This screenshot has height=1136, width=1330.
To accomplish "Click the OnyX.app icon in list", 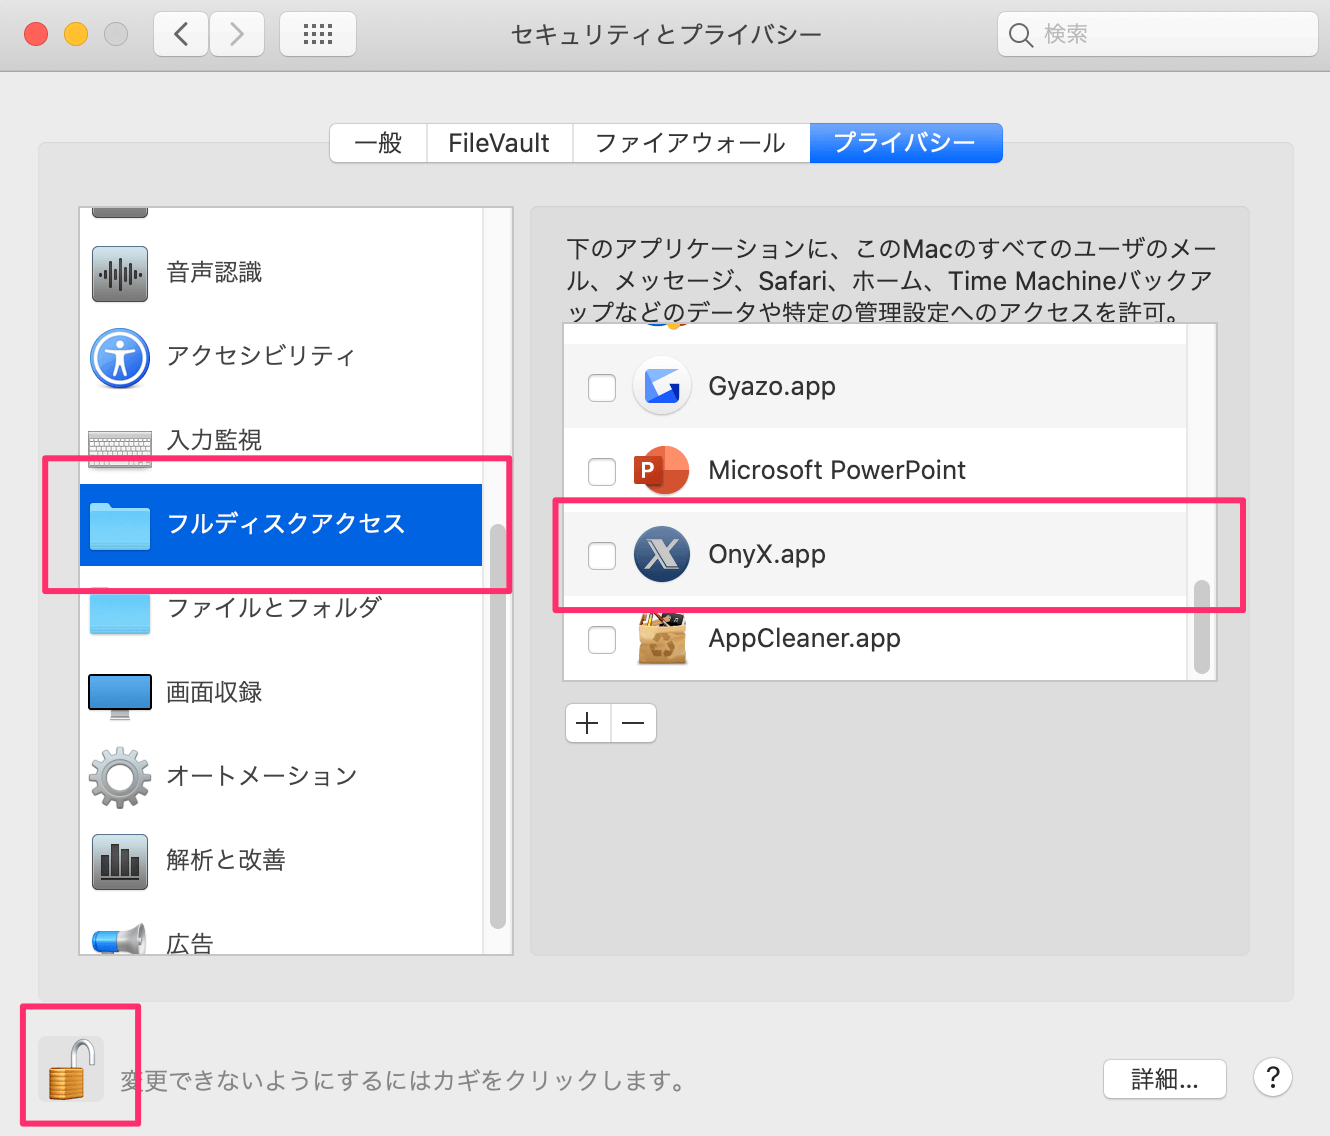I will pyautogui.click(x=662, y=554).
